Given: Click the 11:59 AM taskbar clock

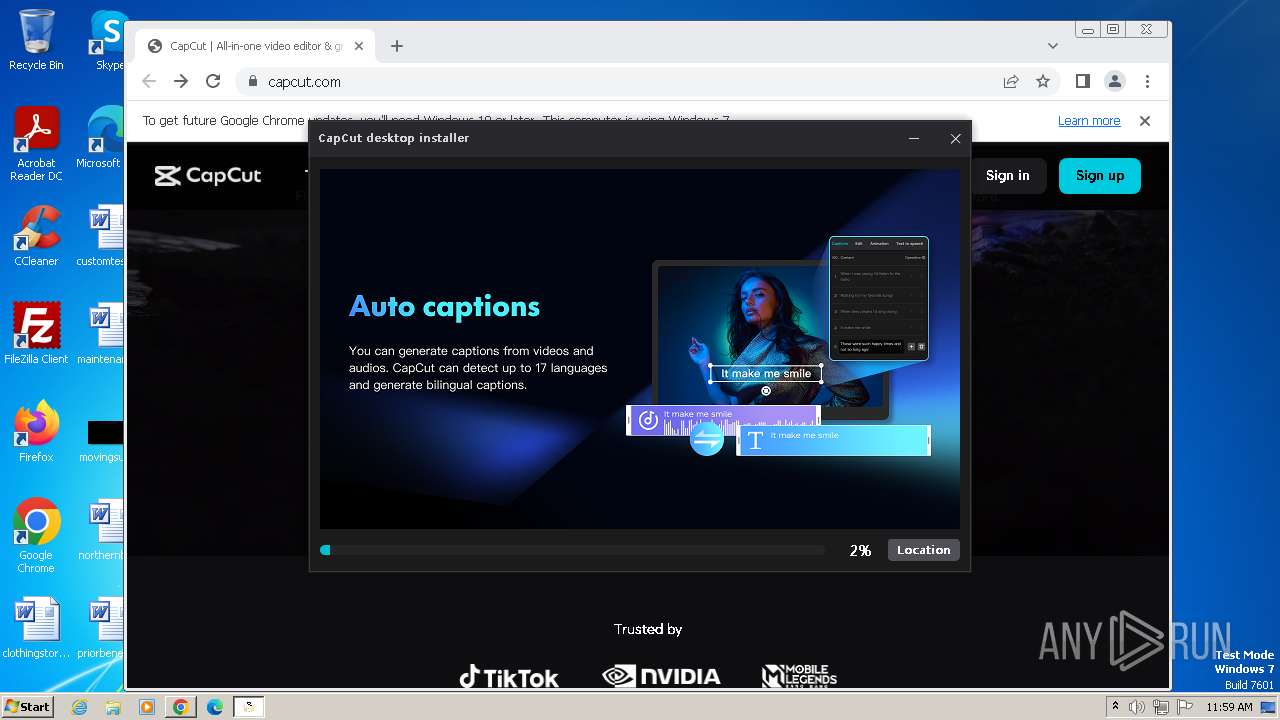Looking at the screenshot, I should pos(1229,707).
